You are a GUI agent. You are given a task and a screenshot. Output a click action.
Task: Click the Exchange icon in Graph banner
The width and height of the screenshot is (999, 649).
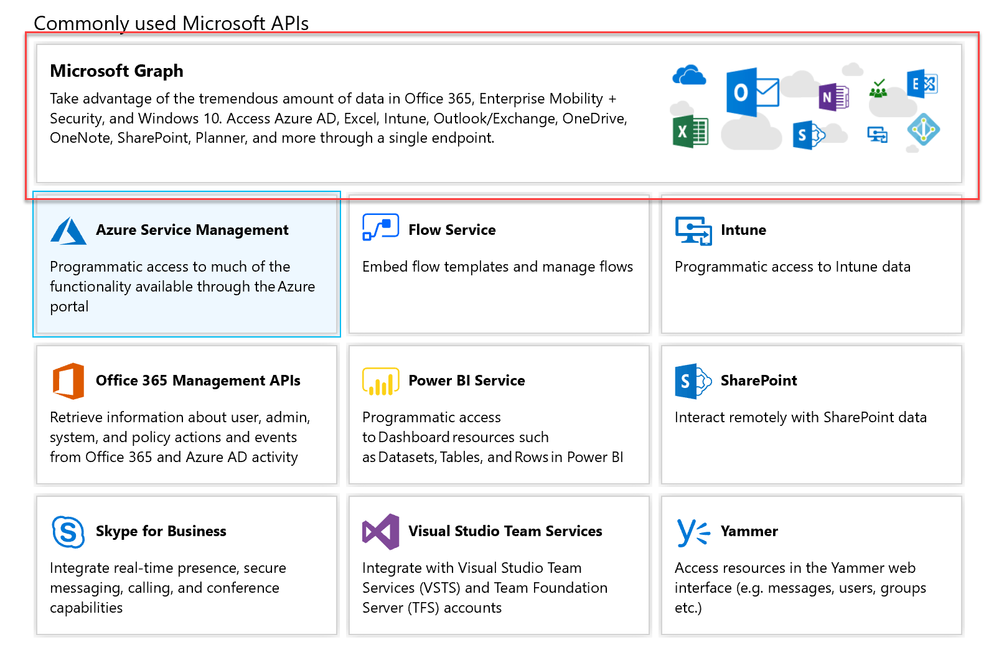pyautogui.click(x=922, y=83)
